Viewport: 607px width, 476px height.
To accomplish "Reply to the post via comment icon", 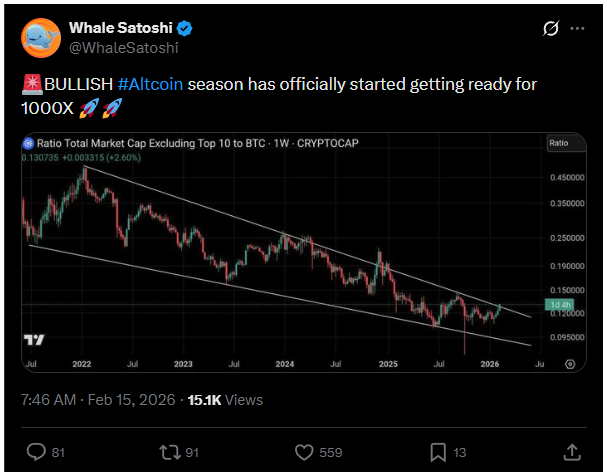I will 35,452.
